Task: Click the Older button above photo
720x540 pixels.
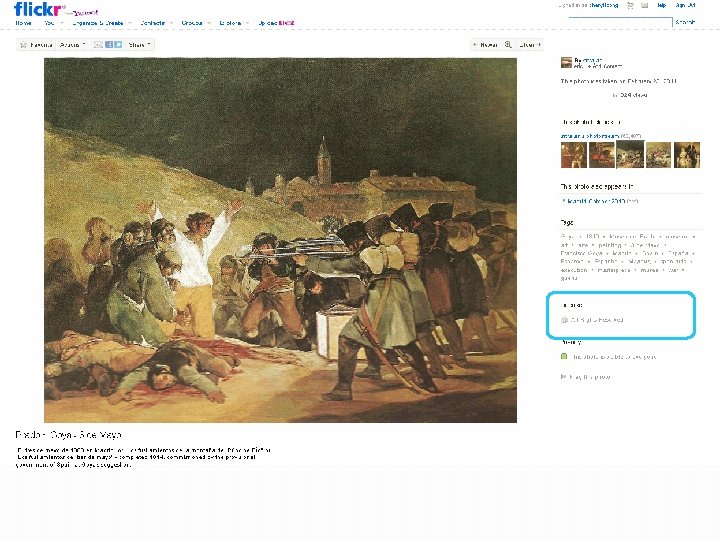Action: coord(529,45)
